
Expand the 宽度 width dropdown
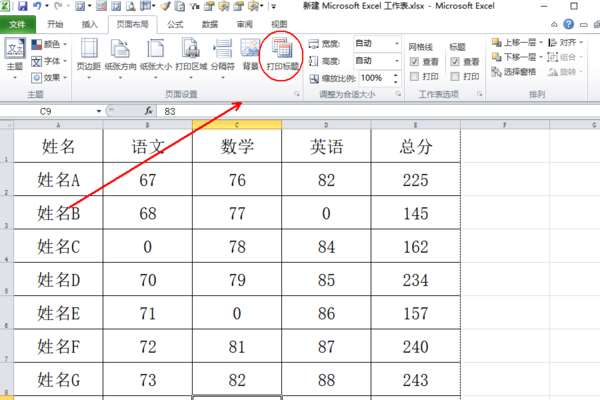pos(394,44)
